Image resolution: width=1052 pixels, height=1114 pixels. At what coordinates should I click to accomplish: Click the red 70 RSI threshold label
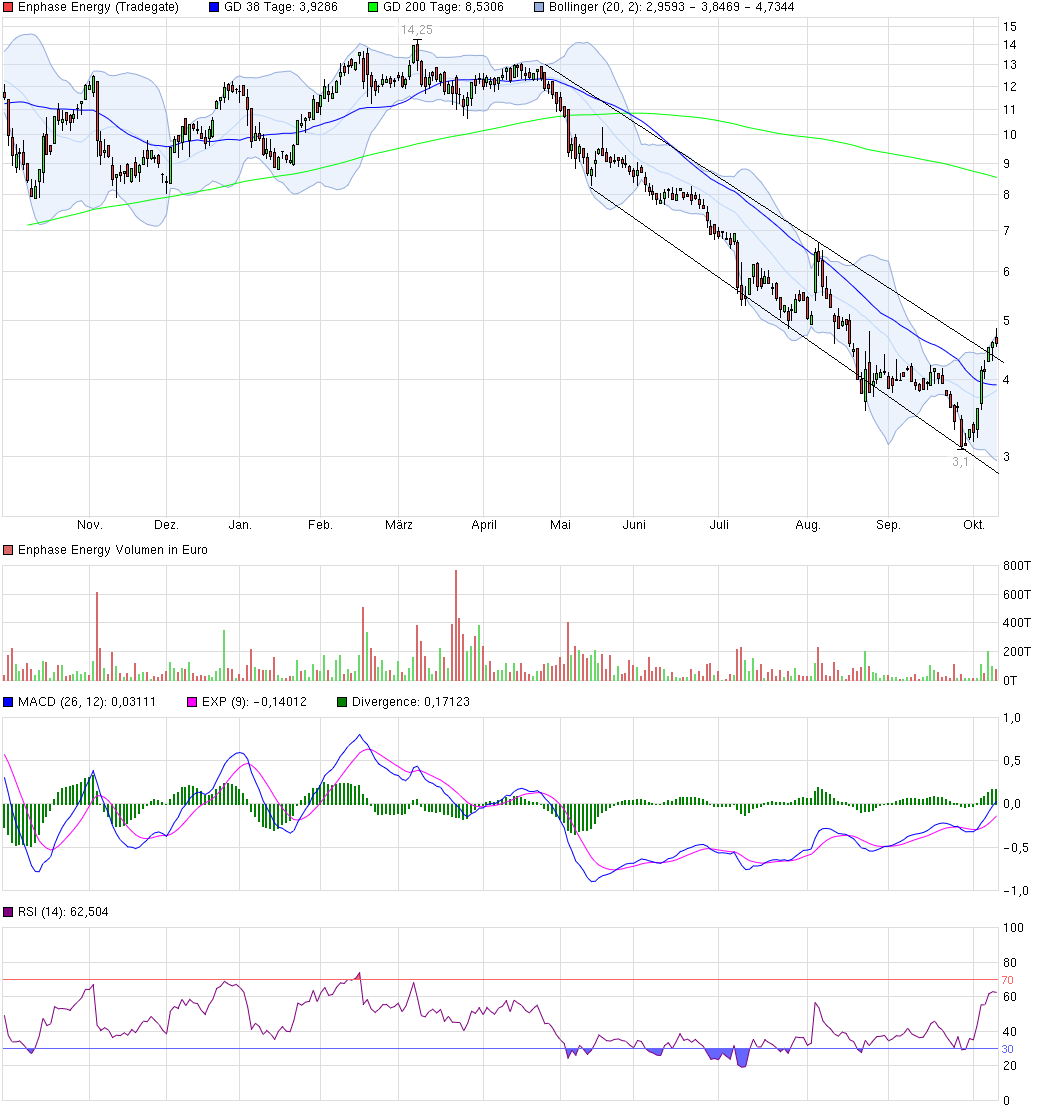click(x=1007, y=980)
